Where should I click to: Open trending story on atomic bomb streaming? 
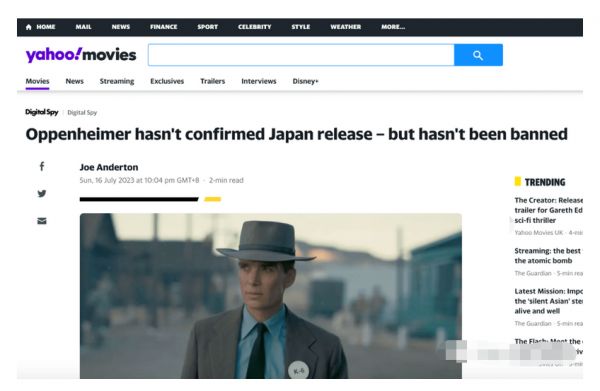548,256
